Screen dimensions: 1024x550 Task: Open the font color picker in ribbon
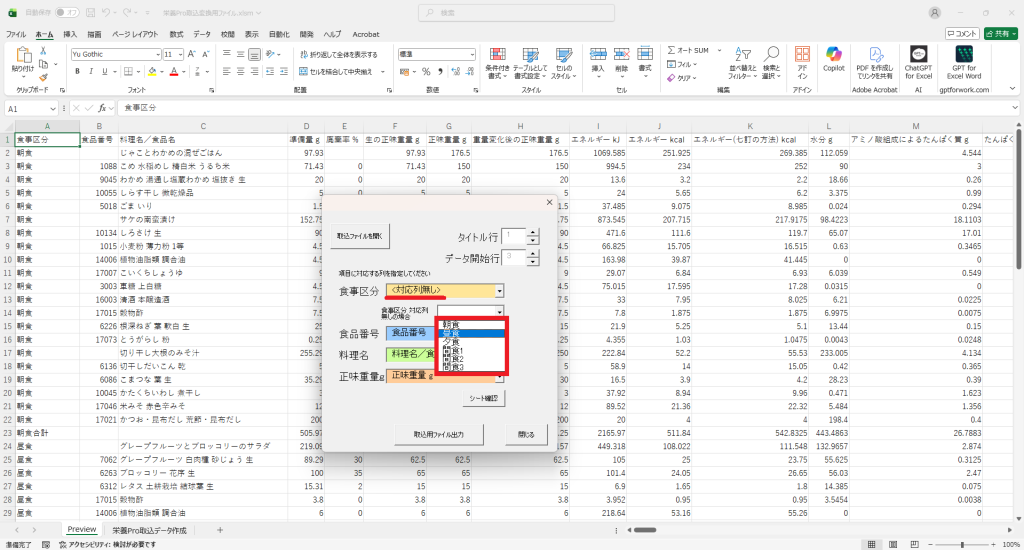[x=162, y=72]
